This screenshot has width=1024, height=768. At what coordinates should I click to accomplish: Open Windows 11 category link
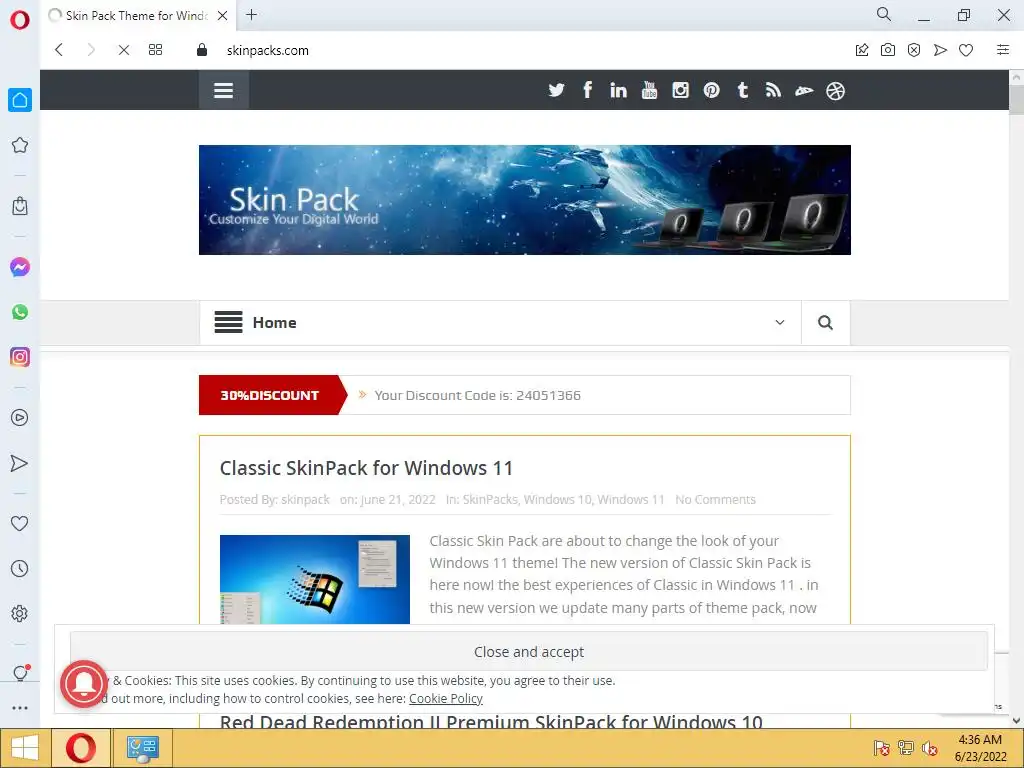point(631,500)
